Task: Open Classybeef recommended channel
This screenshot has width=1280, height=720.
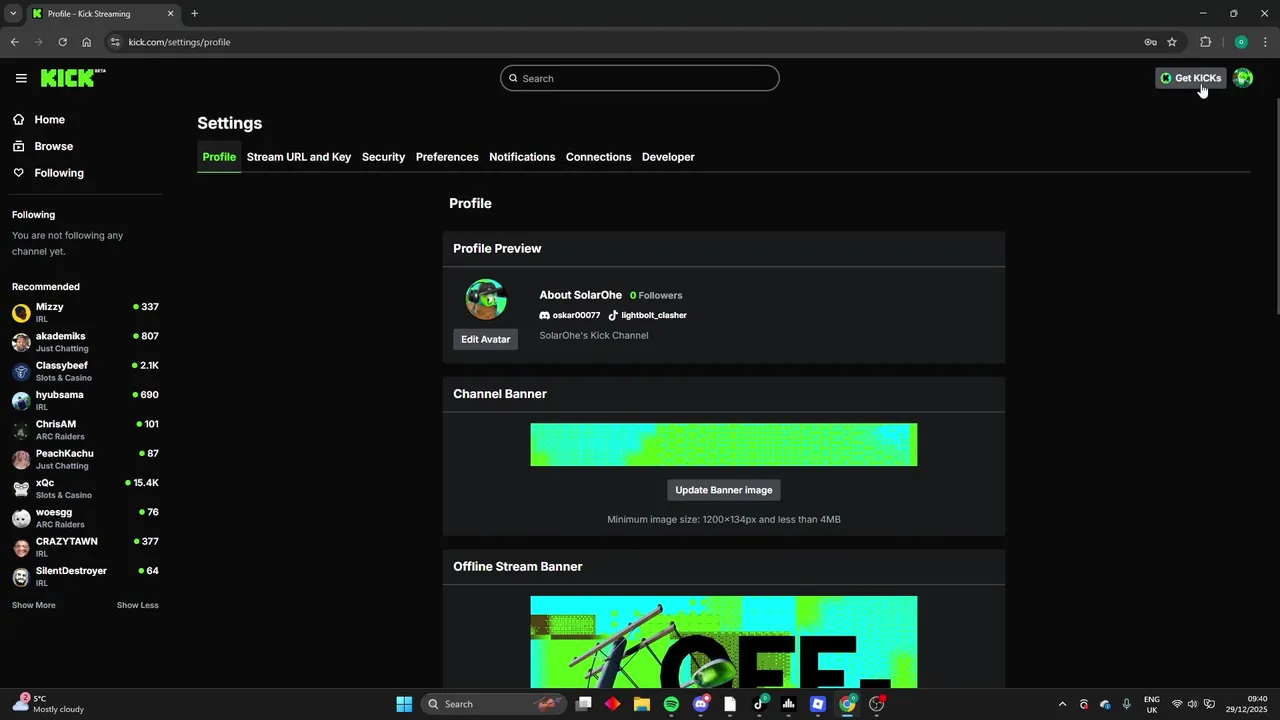Action: tap(85, 371)
